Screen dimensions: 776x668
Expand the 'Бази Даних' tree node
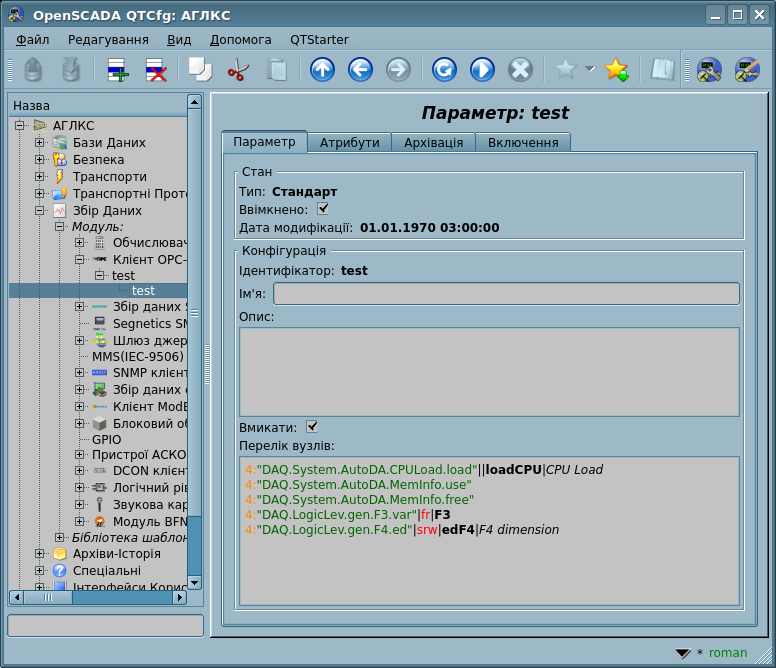(x=39, y=143)
